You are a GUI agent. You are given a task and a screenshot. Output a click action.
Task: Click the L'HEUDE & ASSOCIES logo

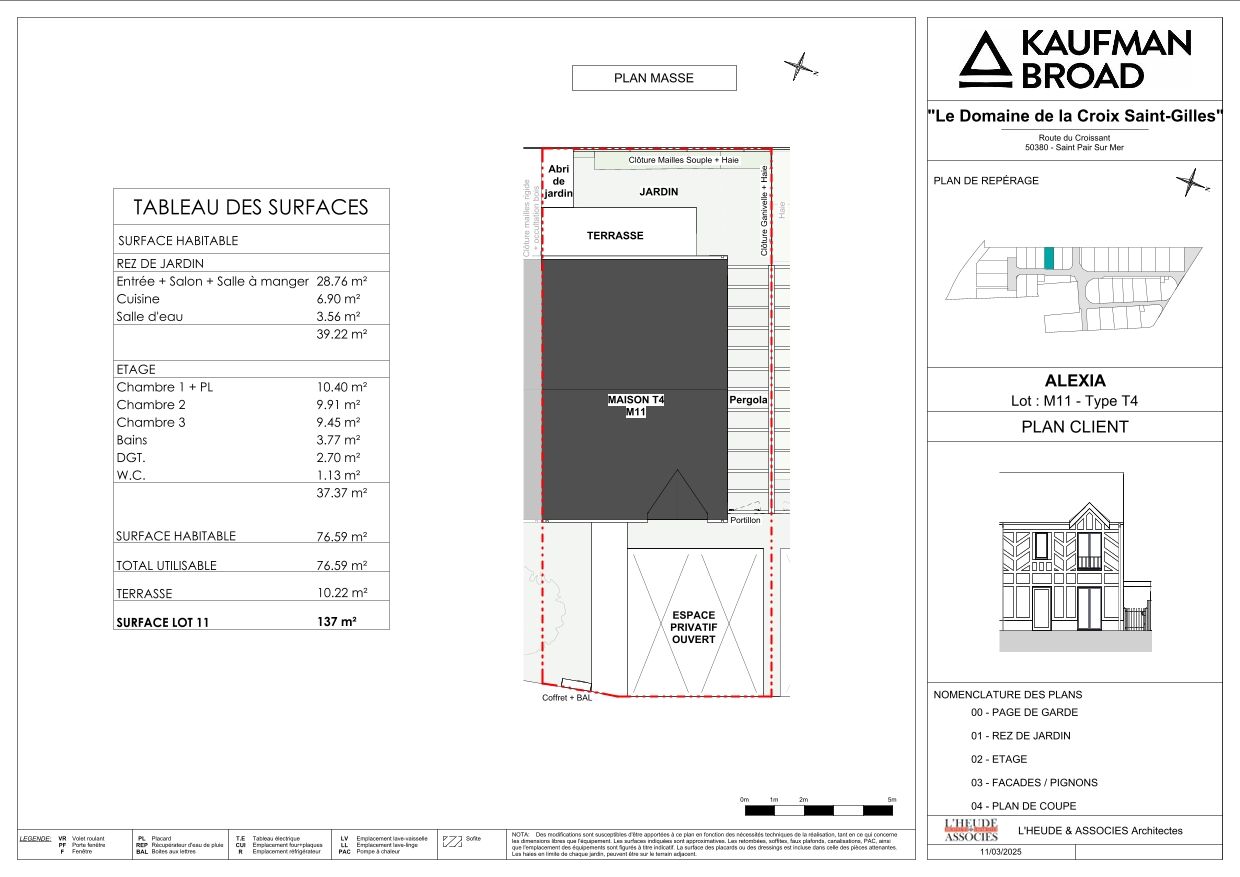(973, 830)
